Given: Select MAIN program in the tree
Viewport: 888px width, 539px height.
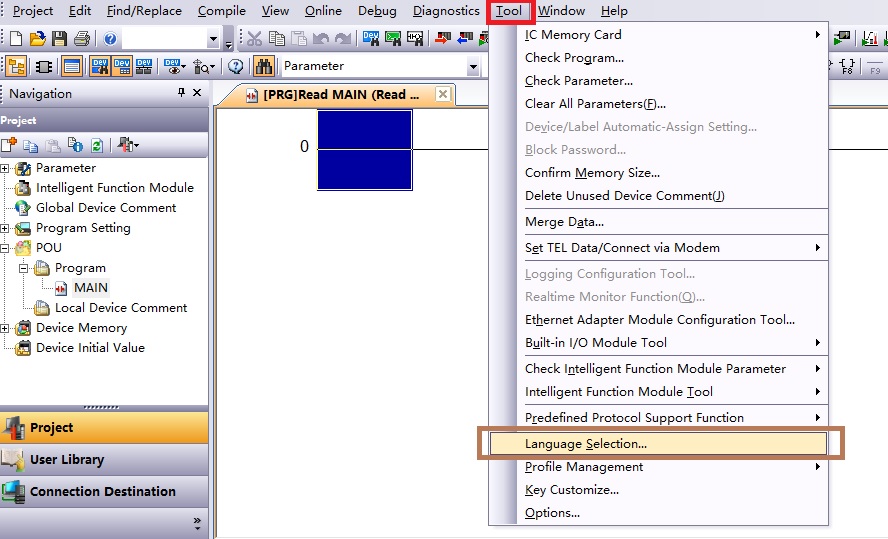Looking at the screenshot, I should pyautogui.click(x=91, y=288).
